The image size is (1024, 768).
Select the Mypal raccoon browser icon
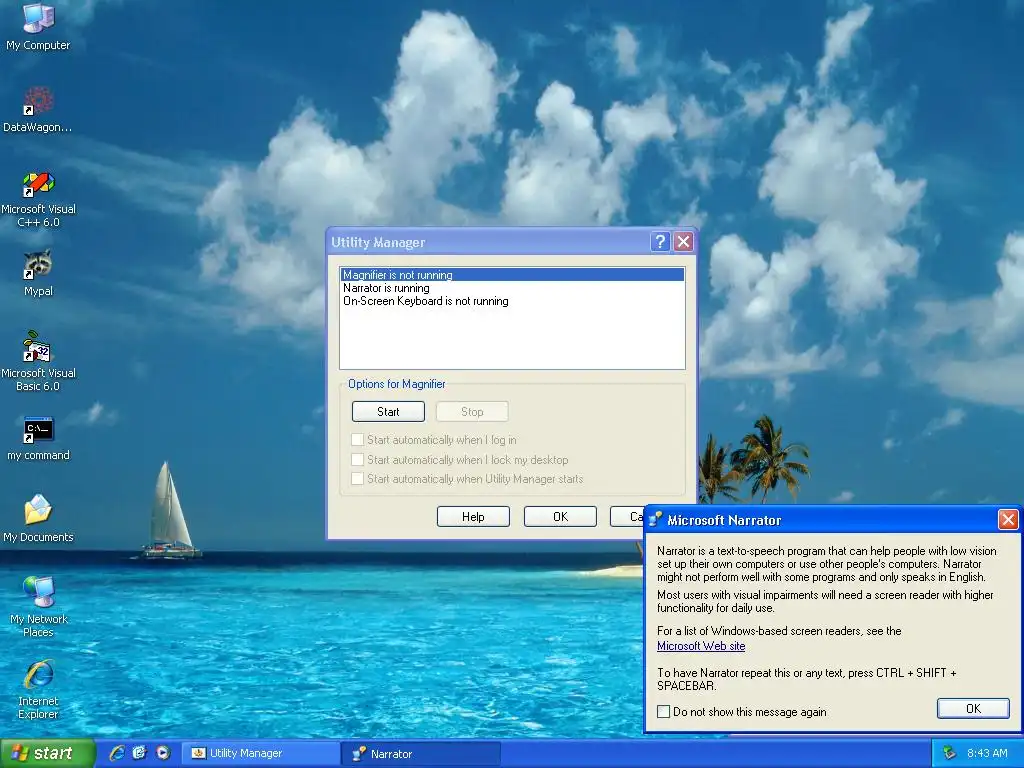[x=38, y=273]
